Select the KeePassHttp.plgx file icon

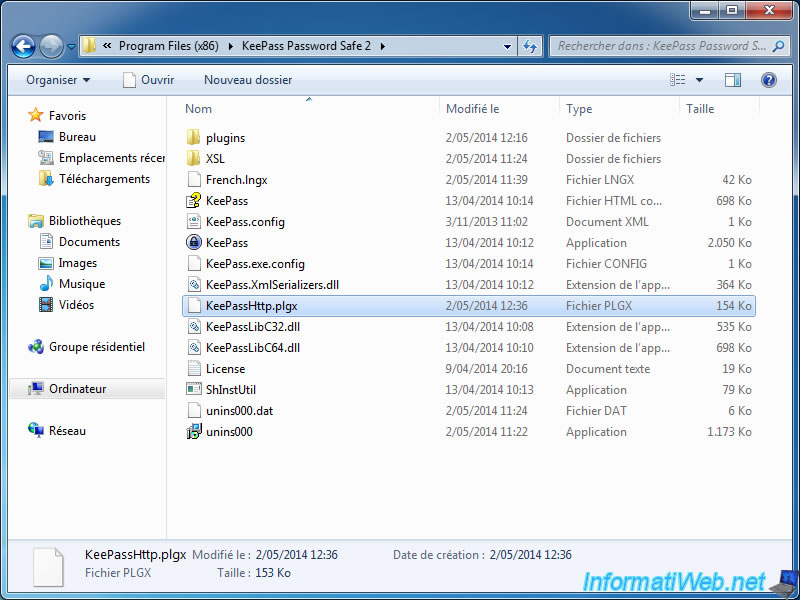coord(193,306)
